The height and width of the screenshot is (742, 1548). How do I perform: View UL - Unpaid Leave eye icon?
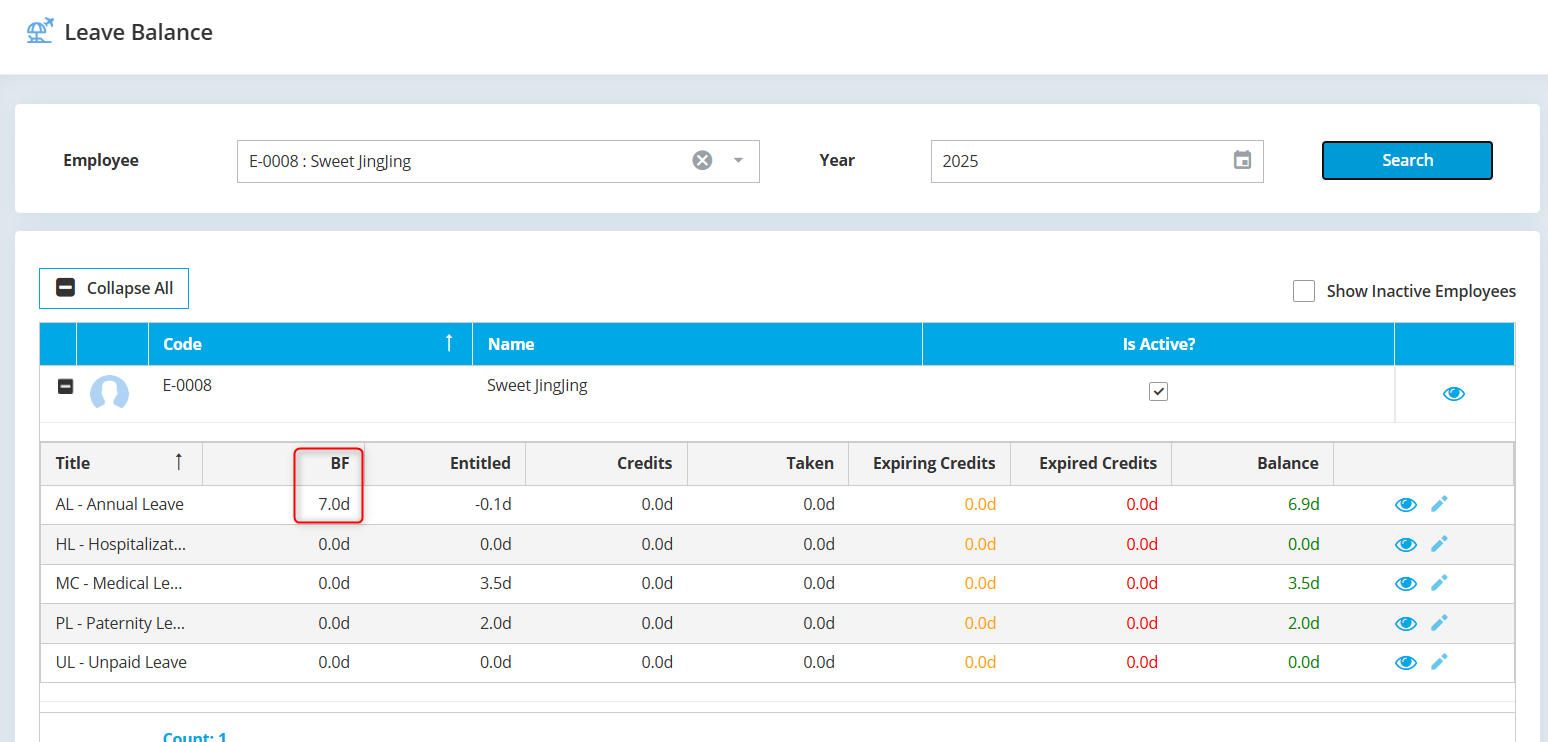coord(1406,662)
